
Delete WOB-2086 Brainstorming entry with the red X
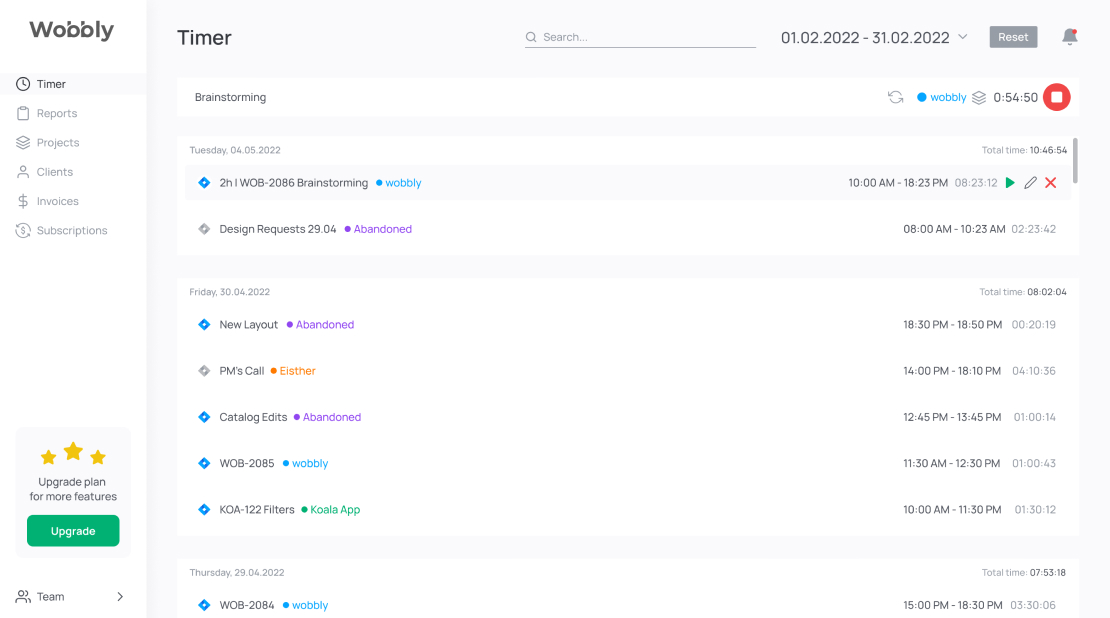pos(1051,183)
